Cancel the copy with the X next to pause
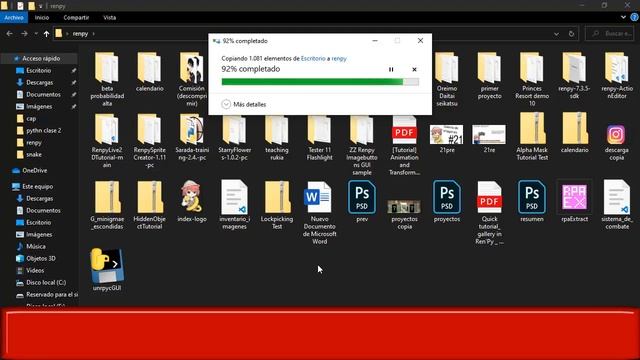The image size is (640, 360). (414, 69)
